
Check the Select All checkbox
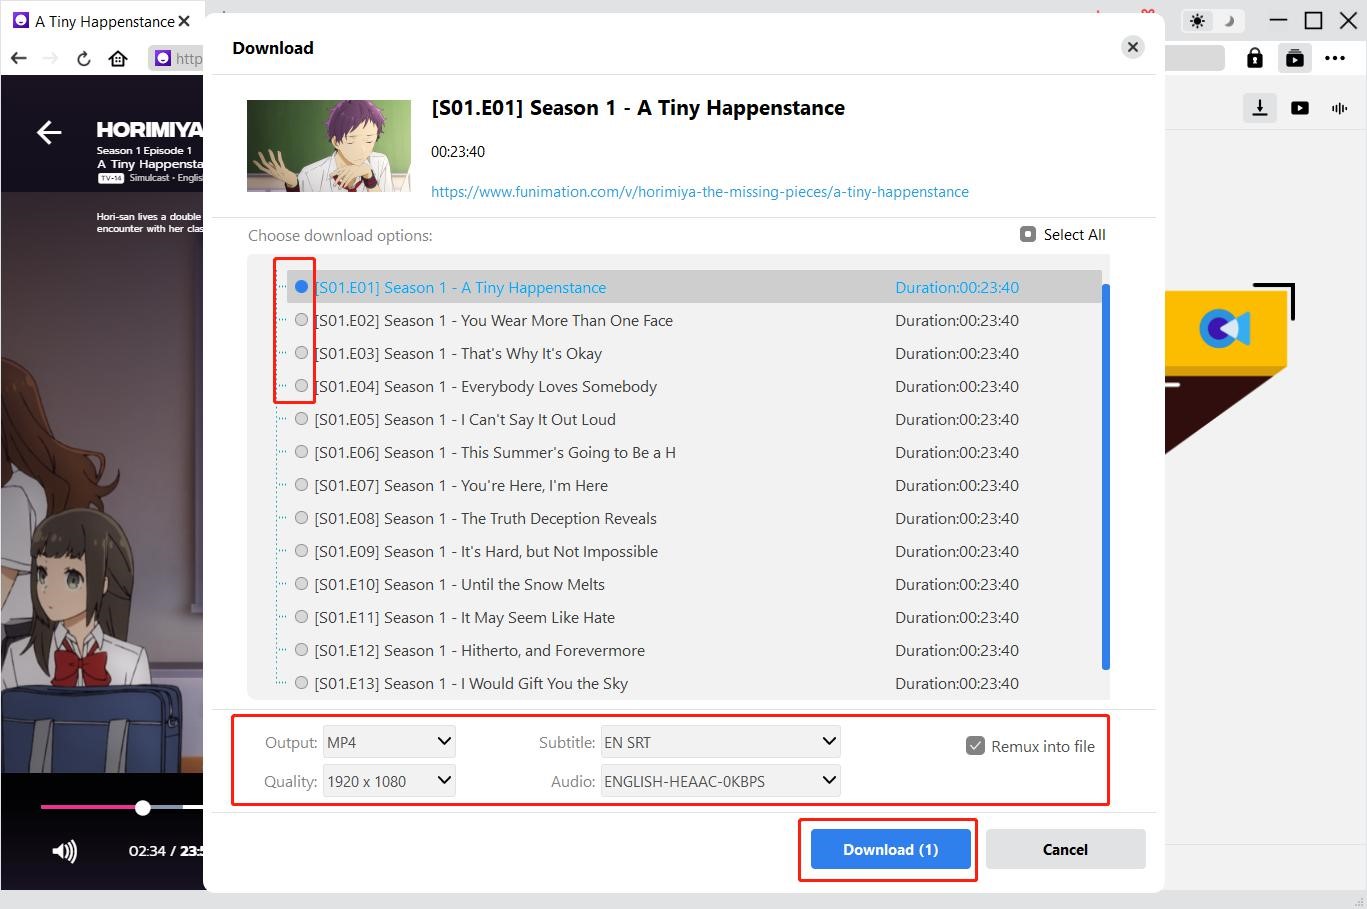1027,234
